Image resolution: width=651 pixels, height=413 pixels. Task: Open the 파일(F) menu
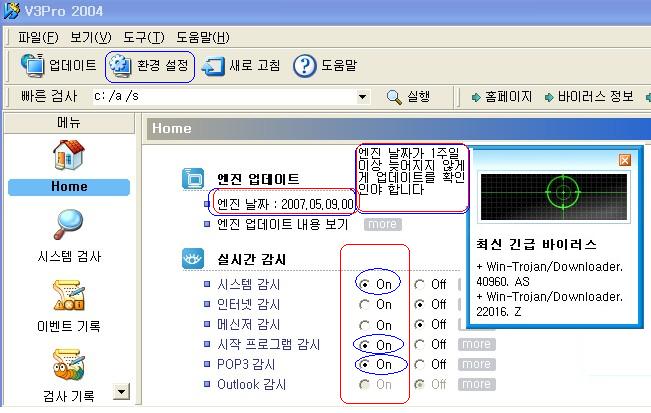coord(38,38)
